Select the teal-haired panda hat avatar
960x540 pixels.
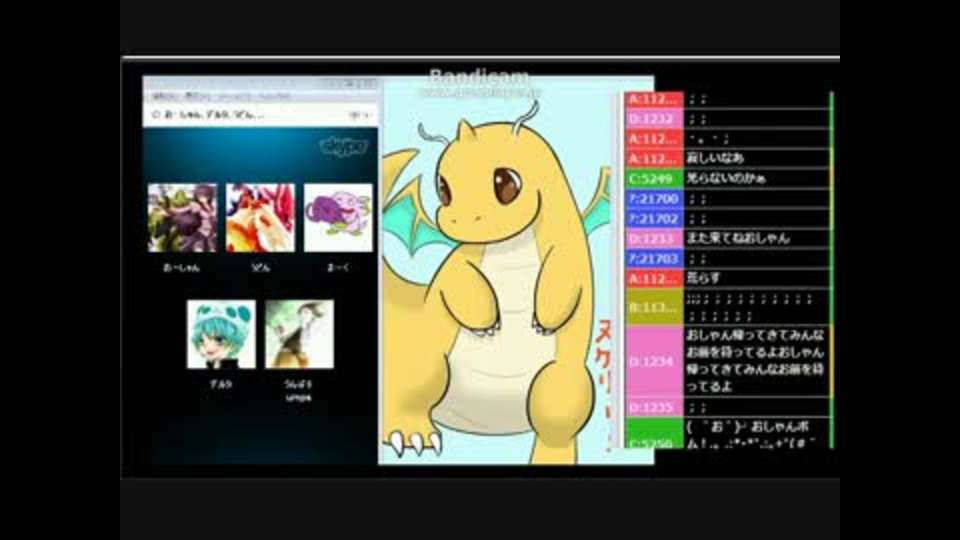pos(221,334)
